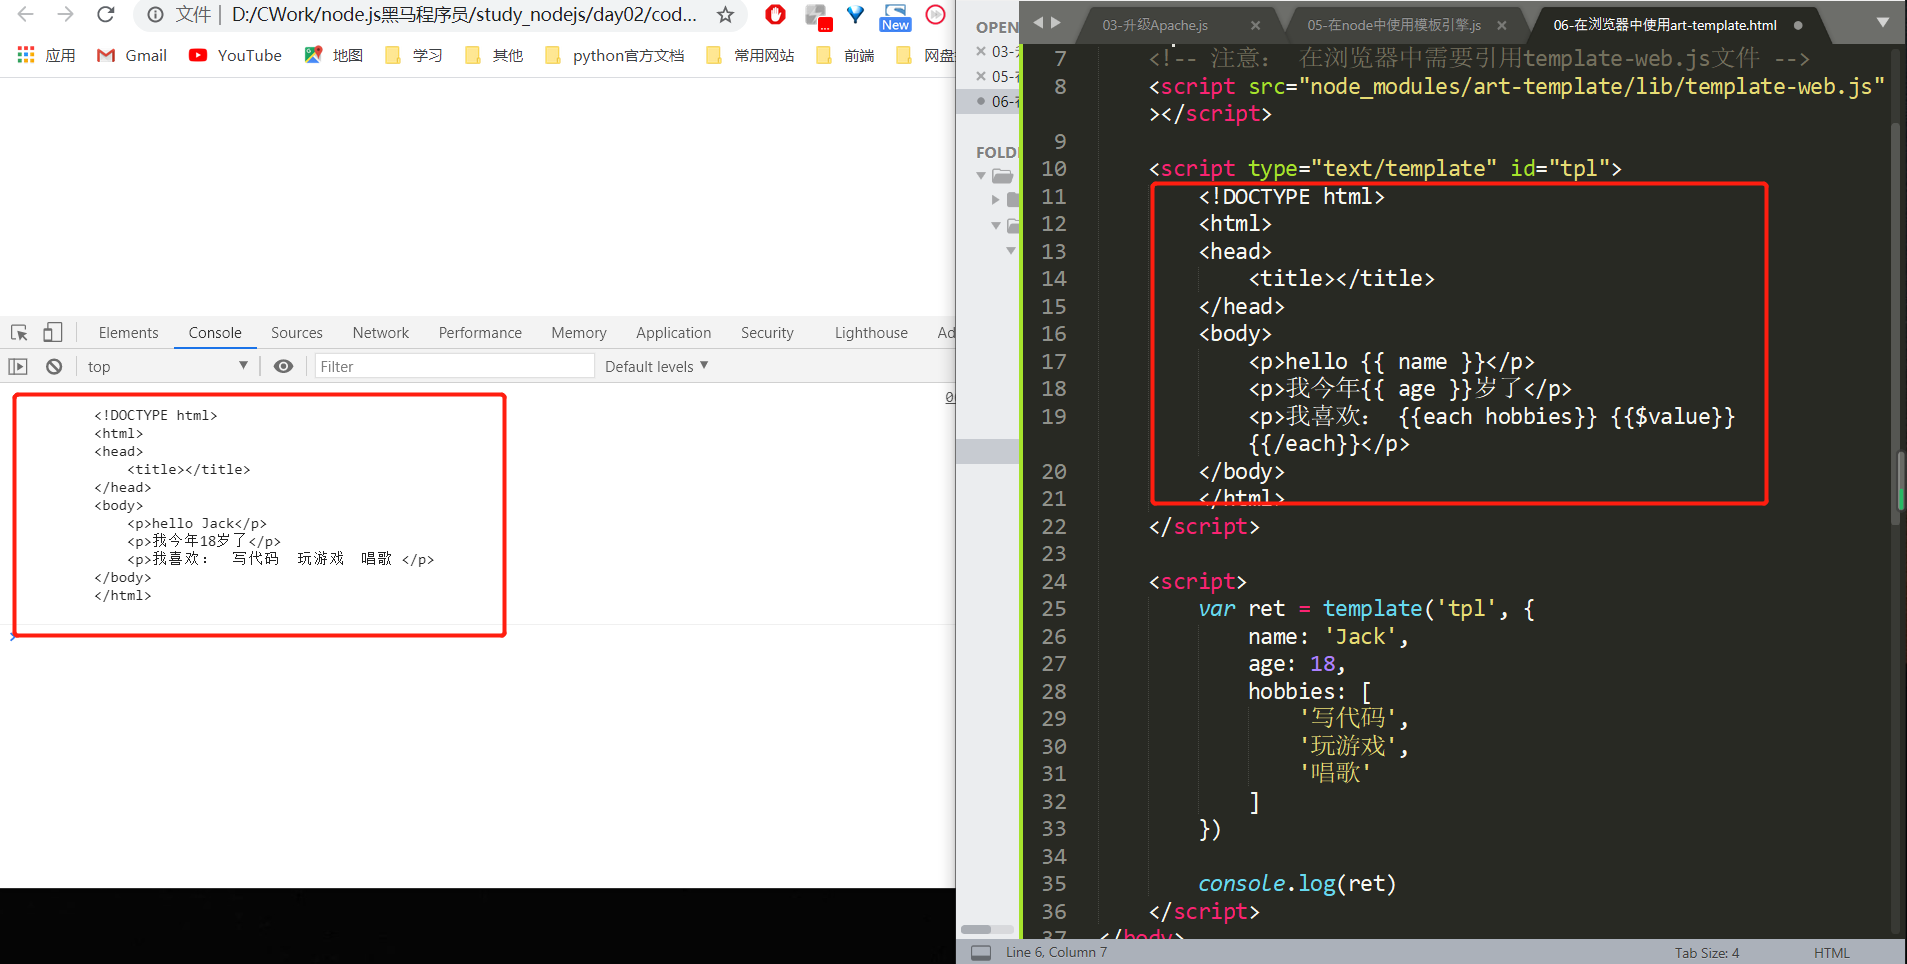Viewport: 1907px width, 964px height.
Task: Select the 03-升级Apache.js editor tab
Action: (1155, 25)
